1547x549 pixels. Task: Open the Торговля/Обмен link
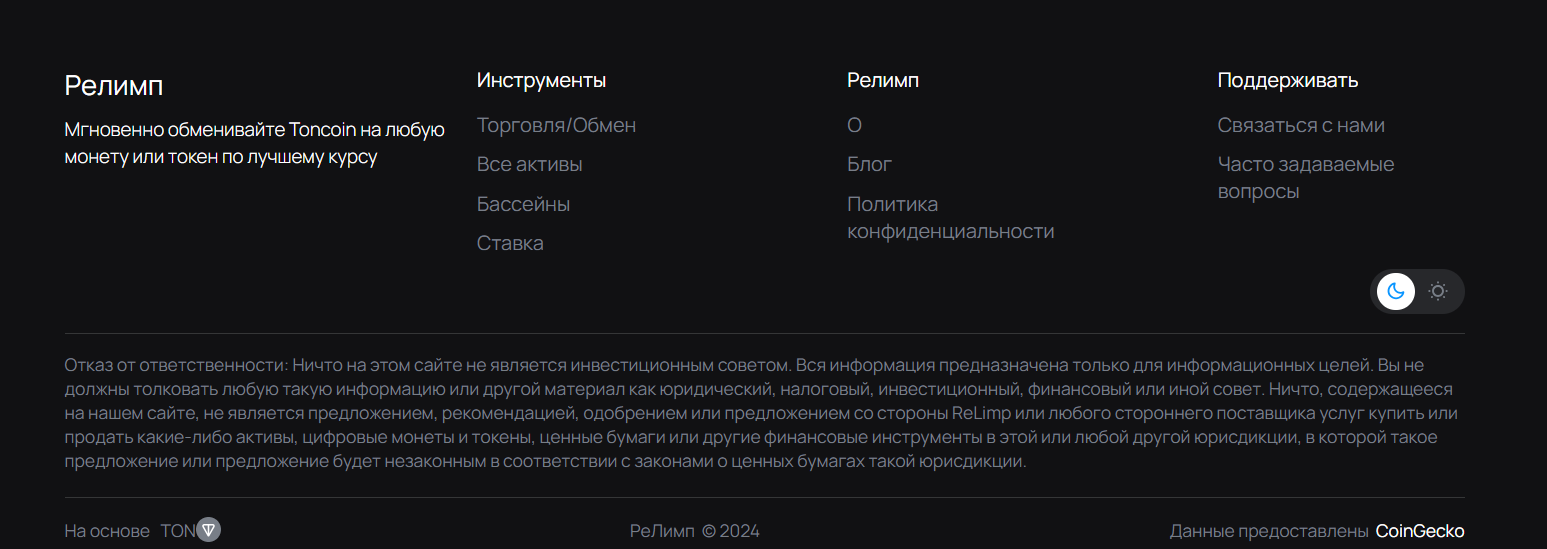point(556,125)
